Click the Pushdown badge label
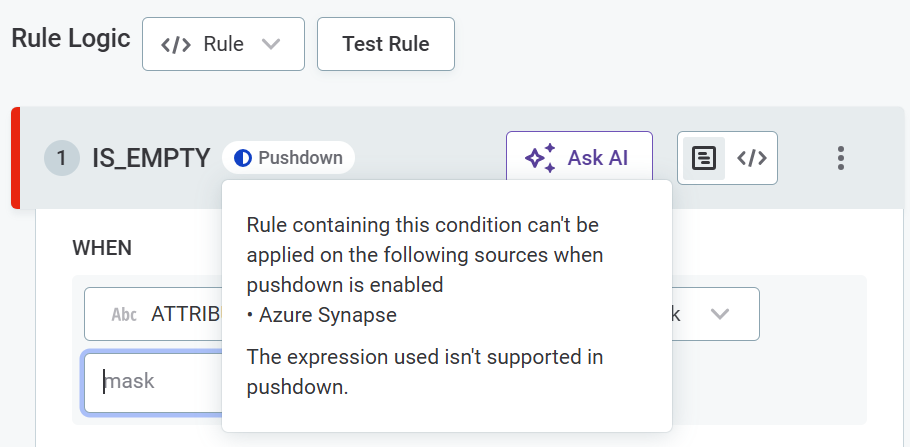 tap(300, 158)
